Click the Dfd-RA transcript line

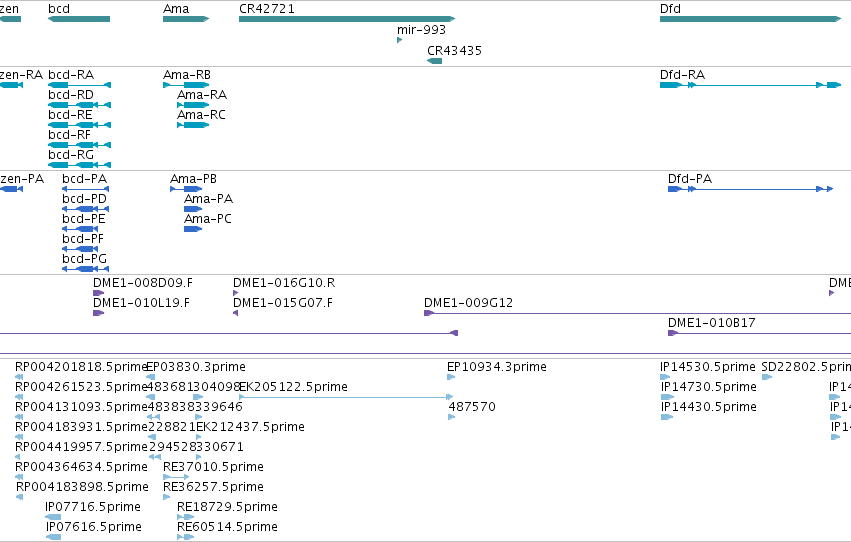click(x=751, y=85)
